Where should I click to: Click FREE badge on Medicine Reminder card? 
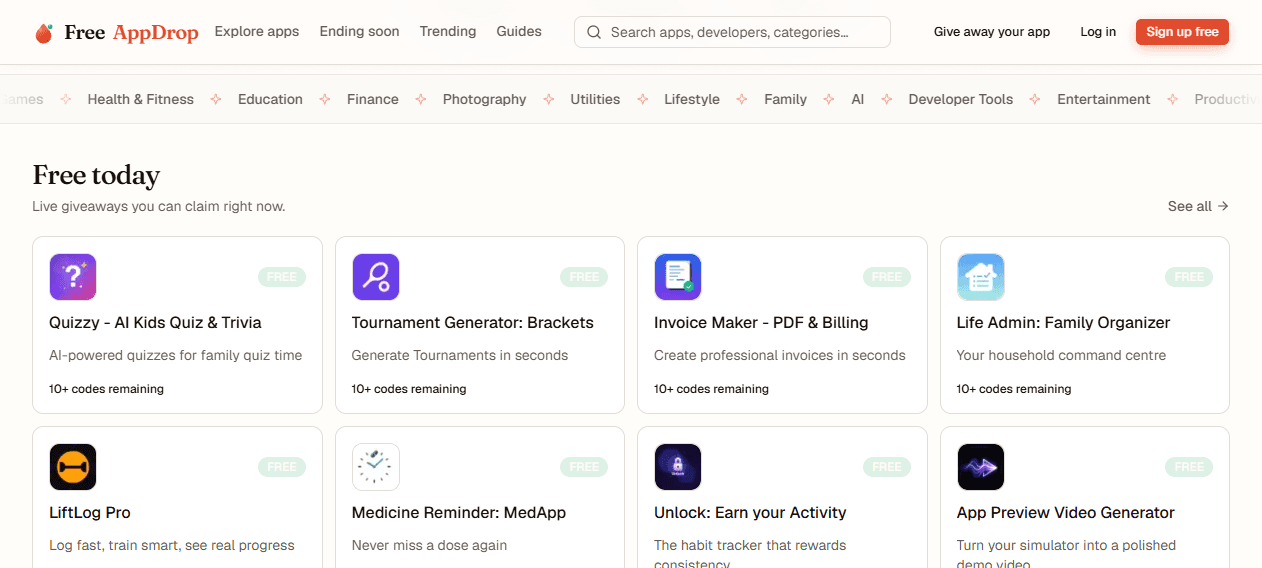point(584,467)
